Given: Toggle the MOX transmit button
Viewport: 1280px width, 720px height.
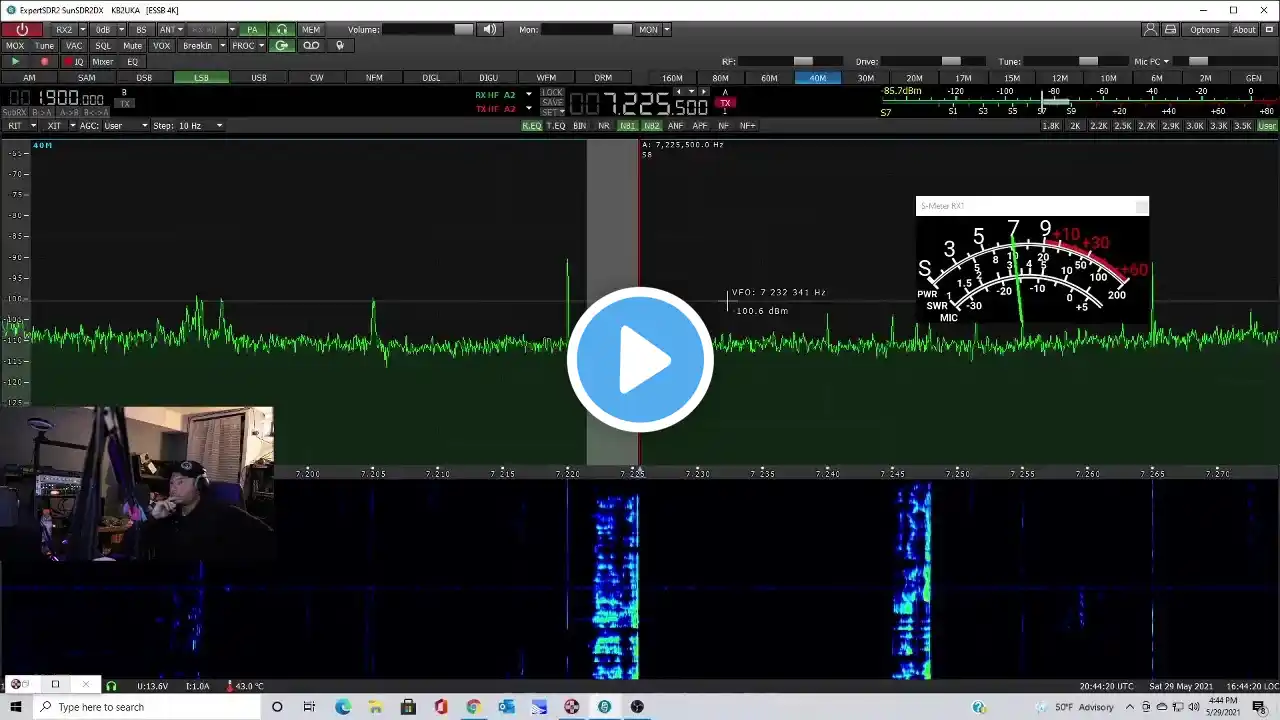Looking at the screenshot, I should pos(15,46).
